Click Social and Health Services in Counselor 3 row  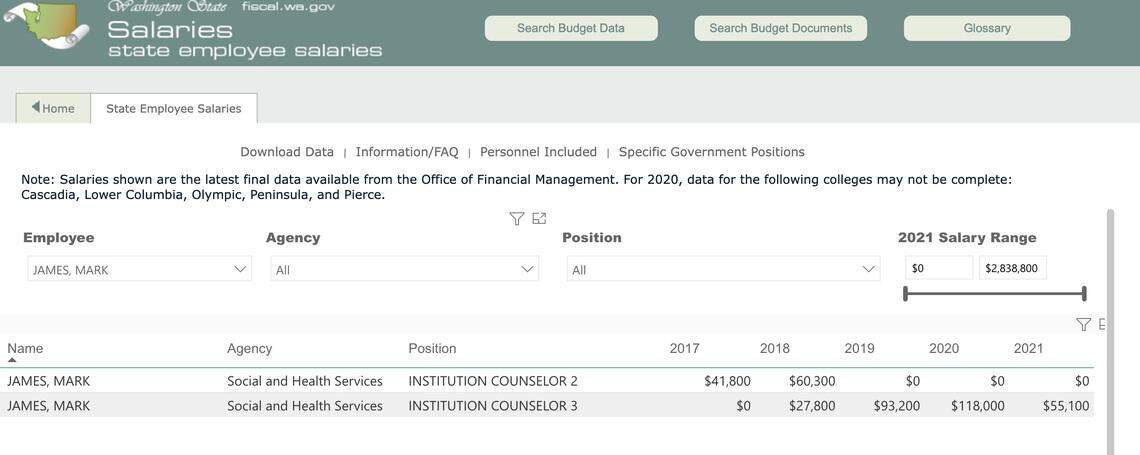click(x=305, y=406)
